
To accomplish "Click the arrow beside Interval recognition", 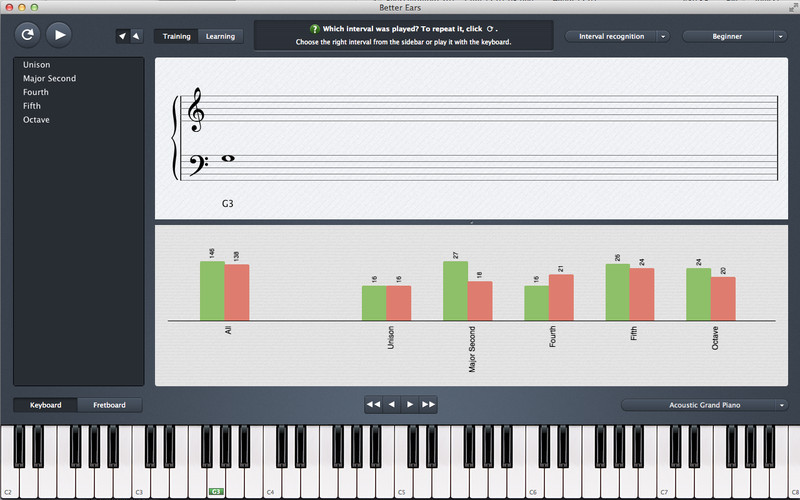I will tap(663, 36).
